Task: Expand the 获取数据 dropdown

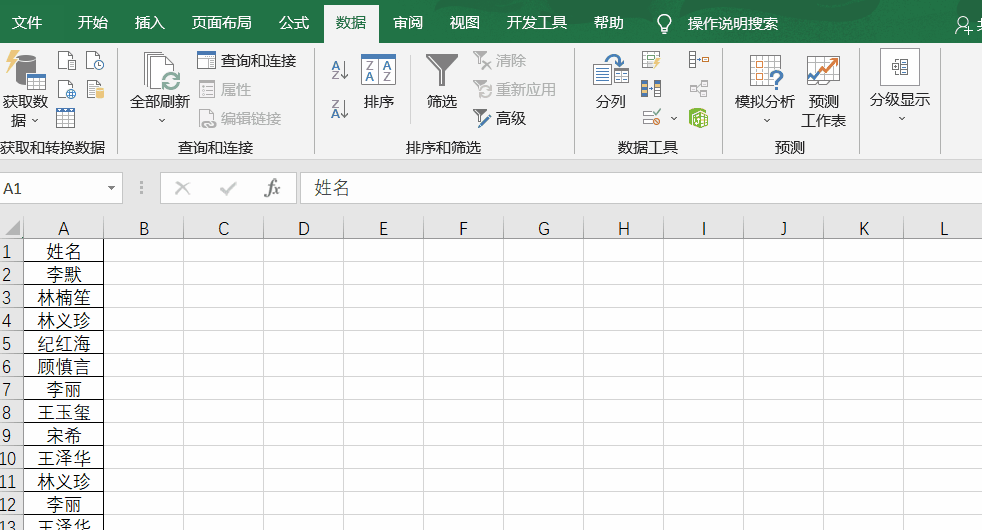Action: click(25, 110)
